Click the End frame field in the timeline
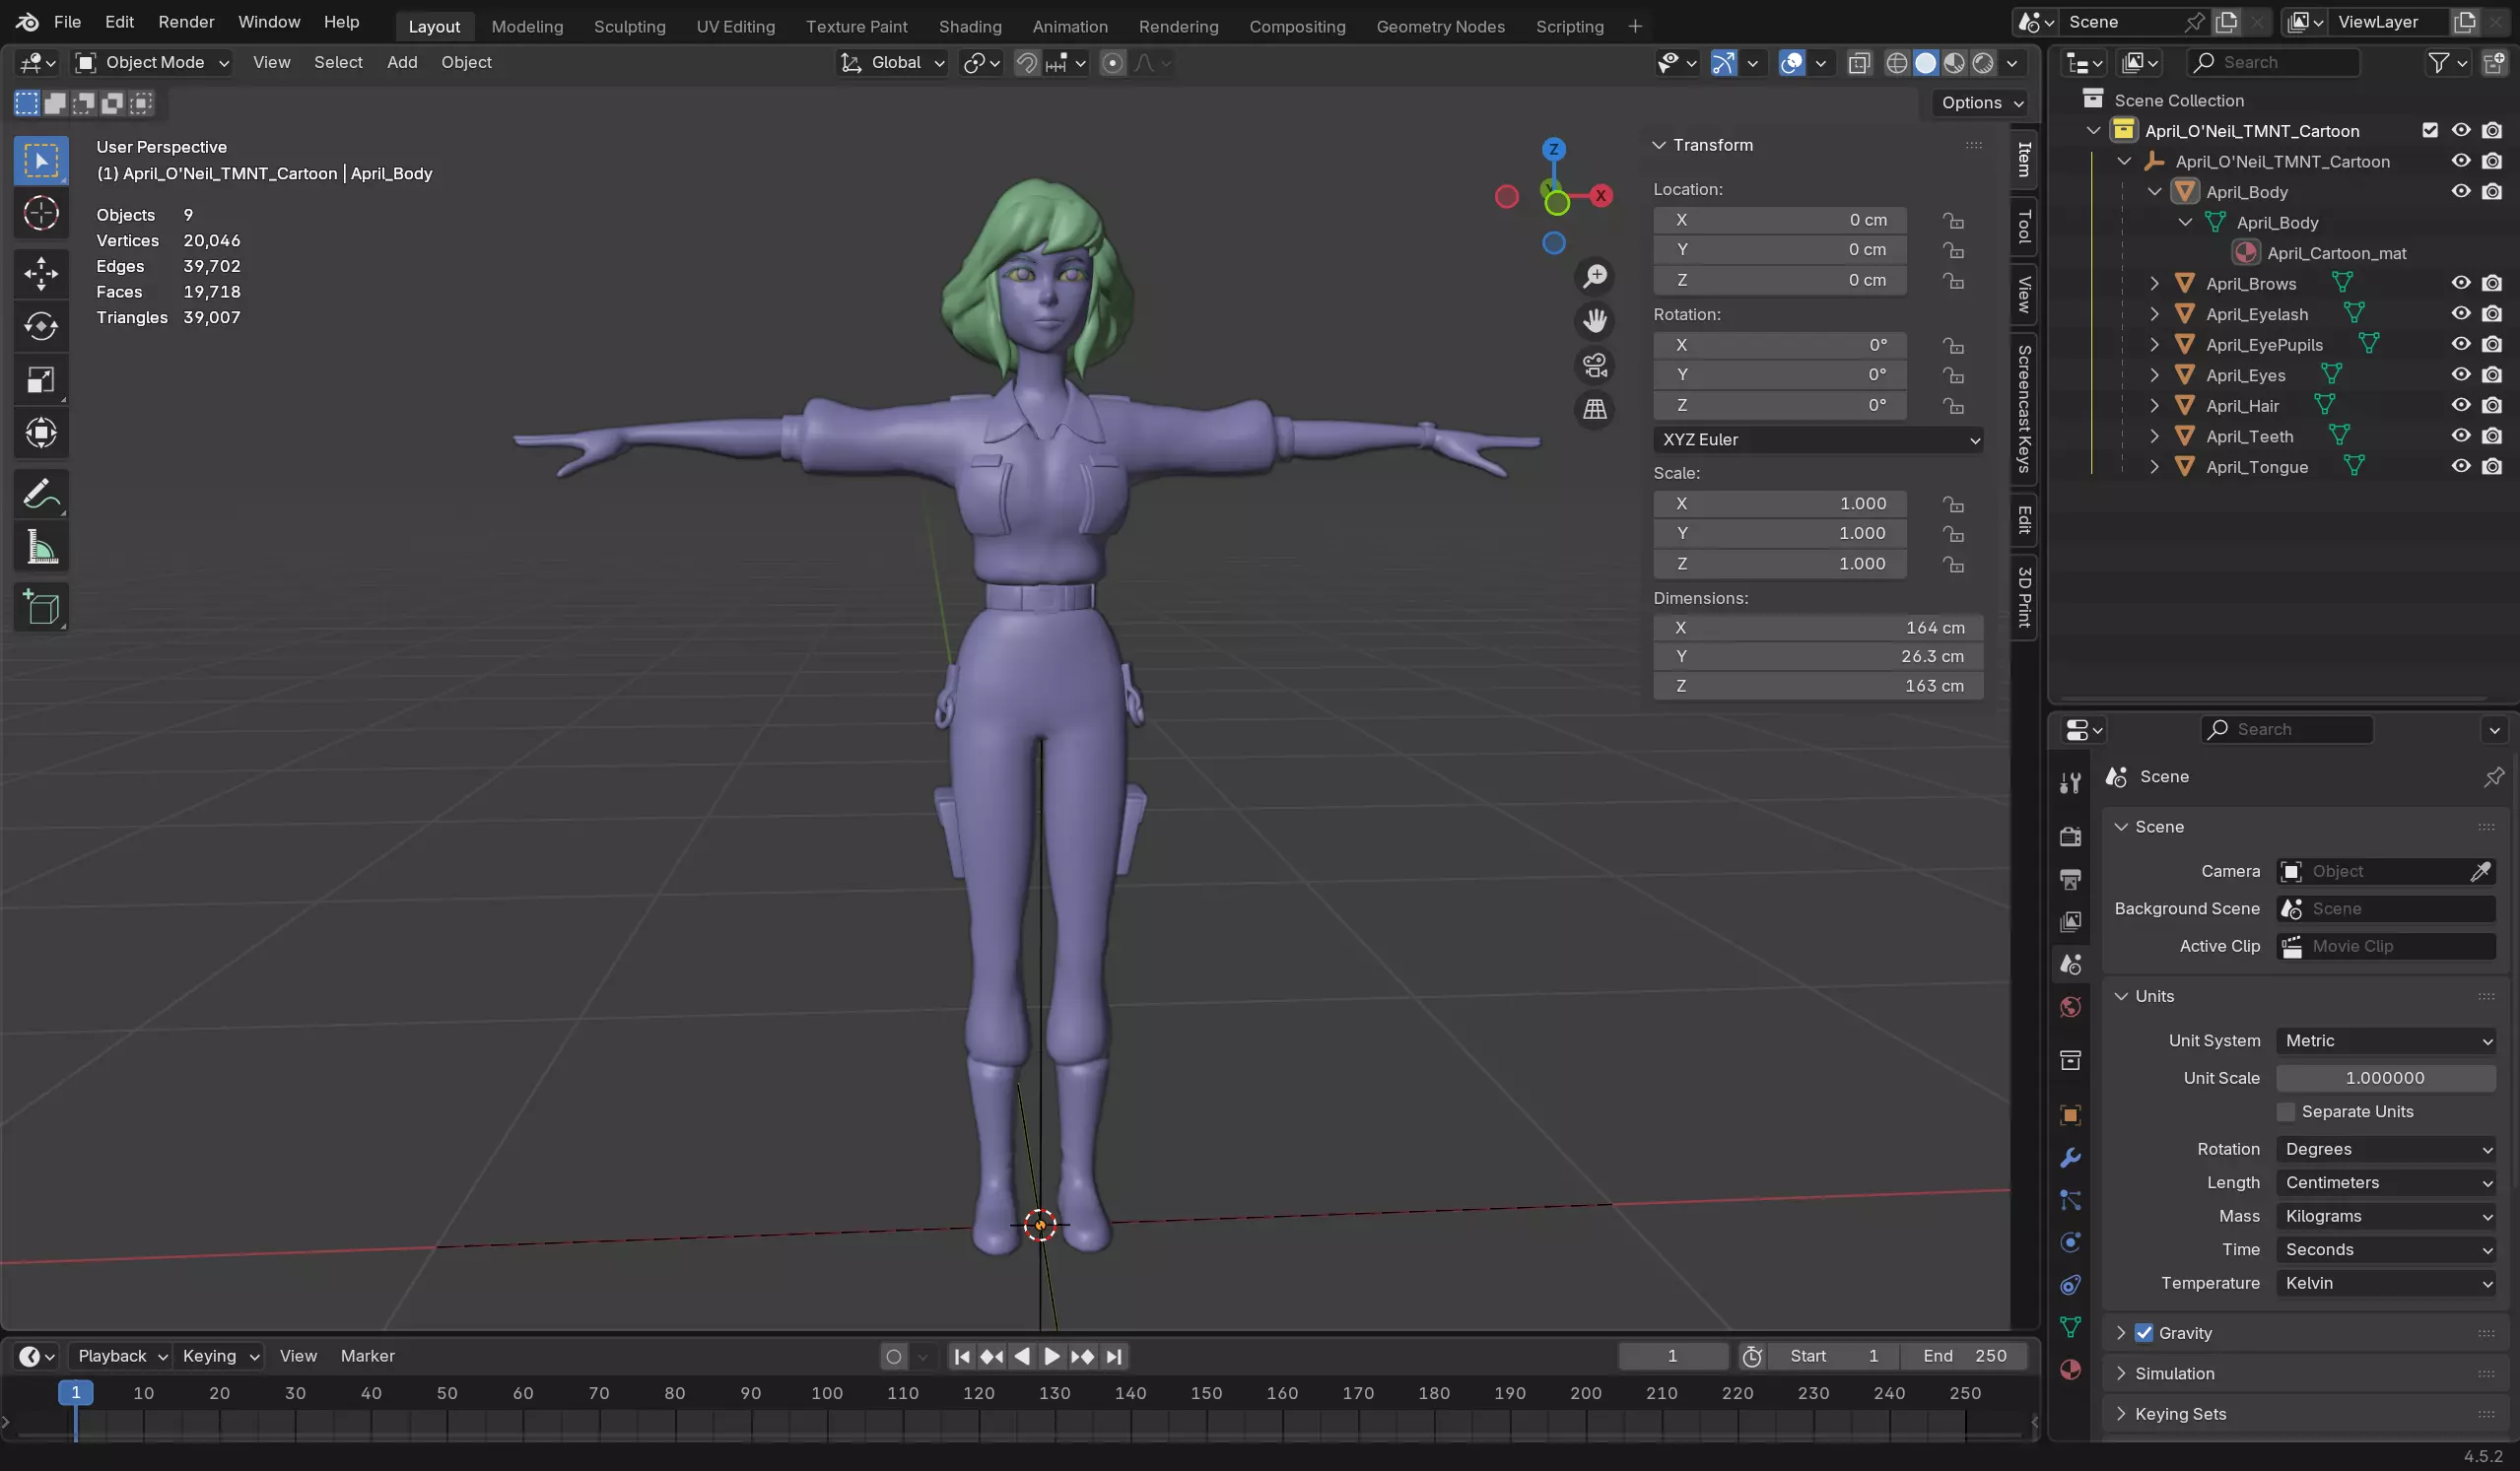Viewport: 2520px width, 1471px height. (x=1964, y=1356)
